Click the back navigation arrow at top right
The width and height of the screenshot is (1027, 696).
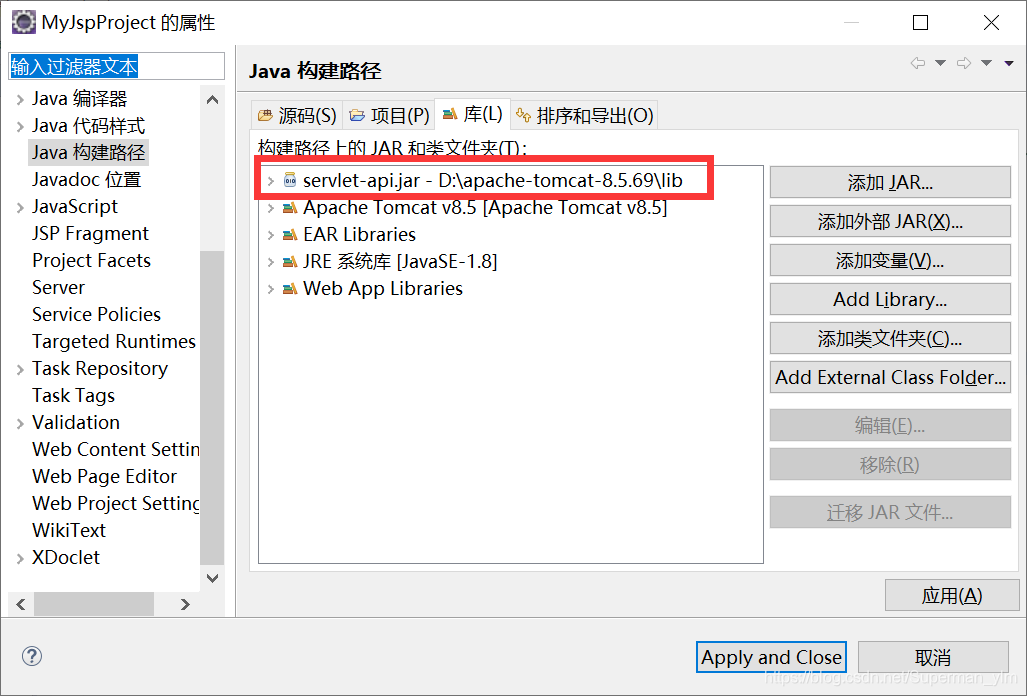click(918, 63)
